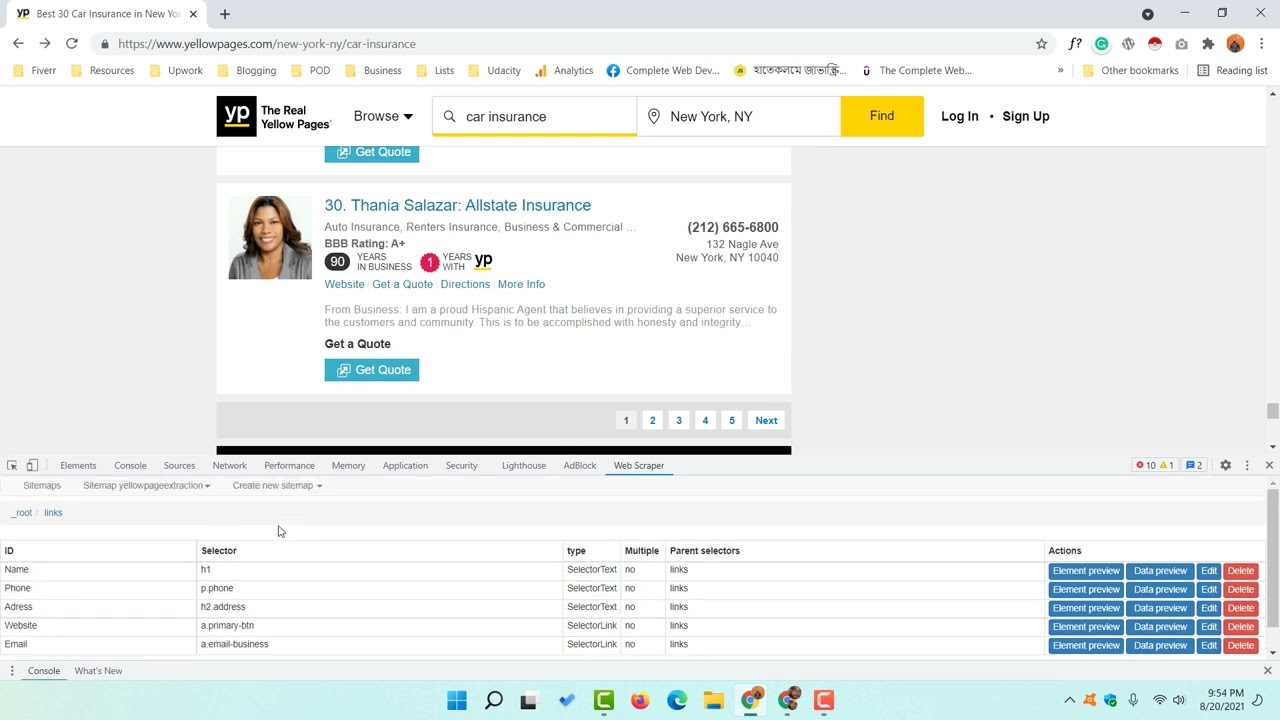Click the _root breadcrumb
1280x720 pixels.
pos(22,513)
